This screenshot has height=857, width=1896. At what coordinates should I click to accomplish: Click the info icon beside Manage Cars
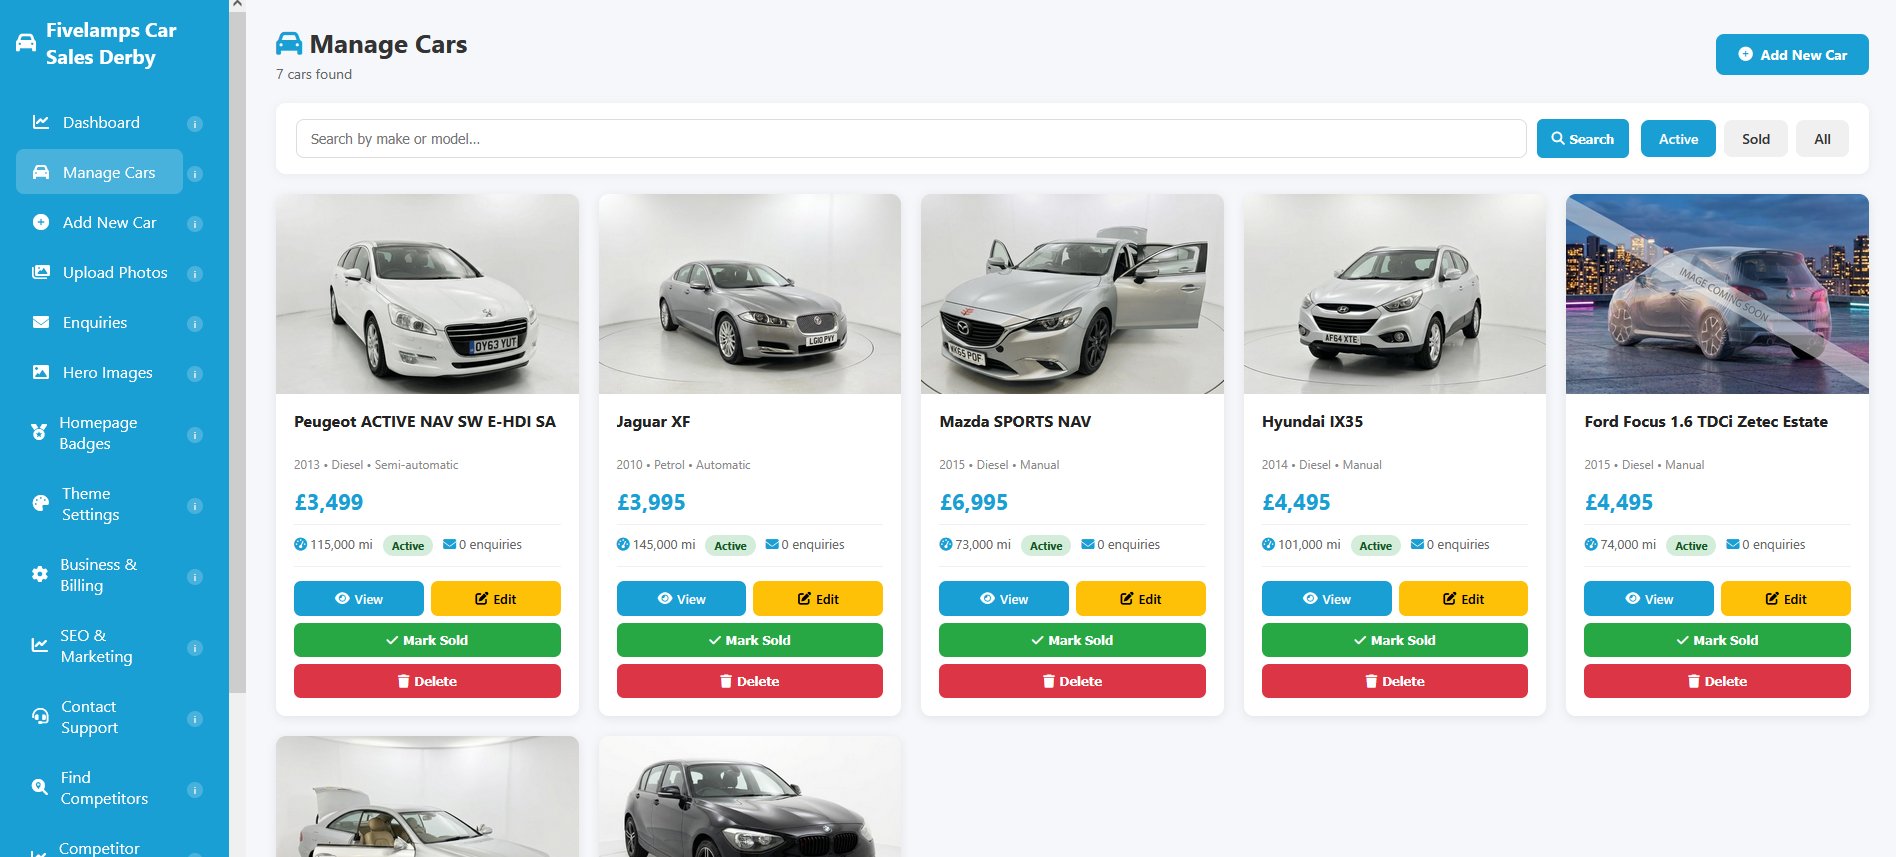click(x=195, y=174)
